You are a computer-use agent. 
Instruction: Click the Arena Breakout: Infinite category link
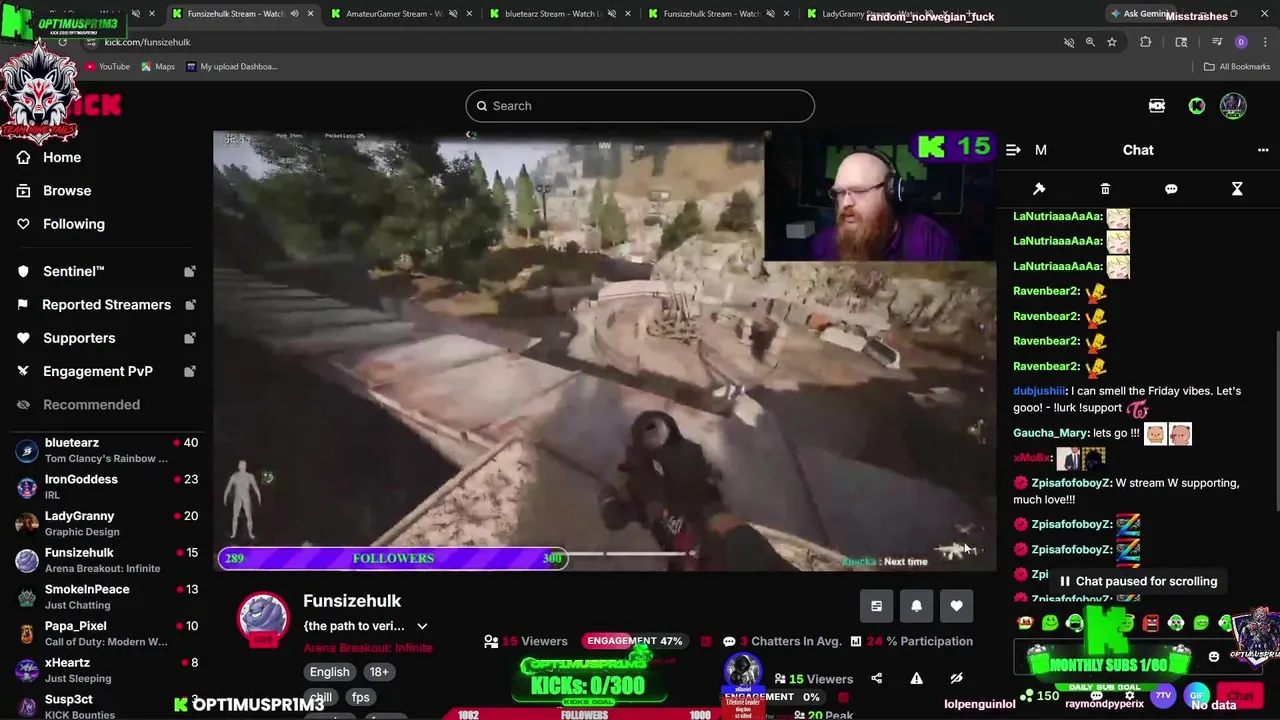(368, 648)
